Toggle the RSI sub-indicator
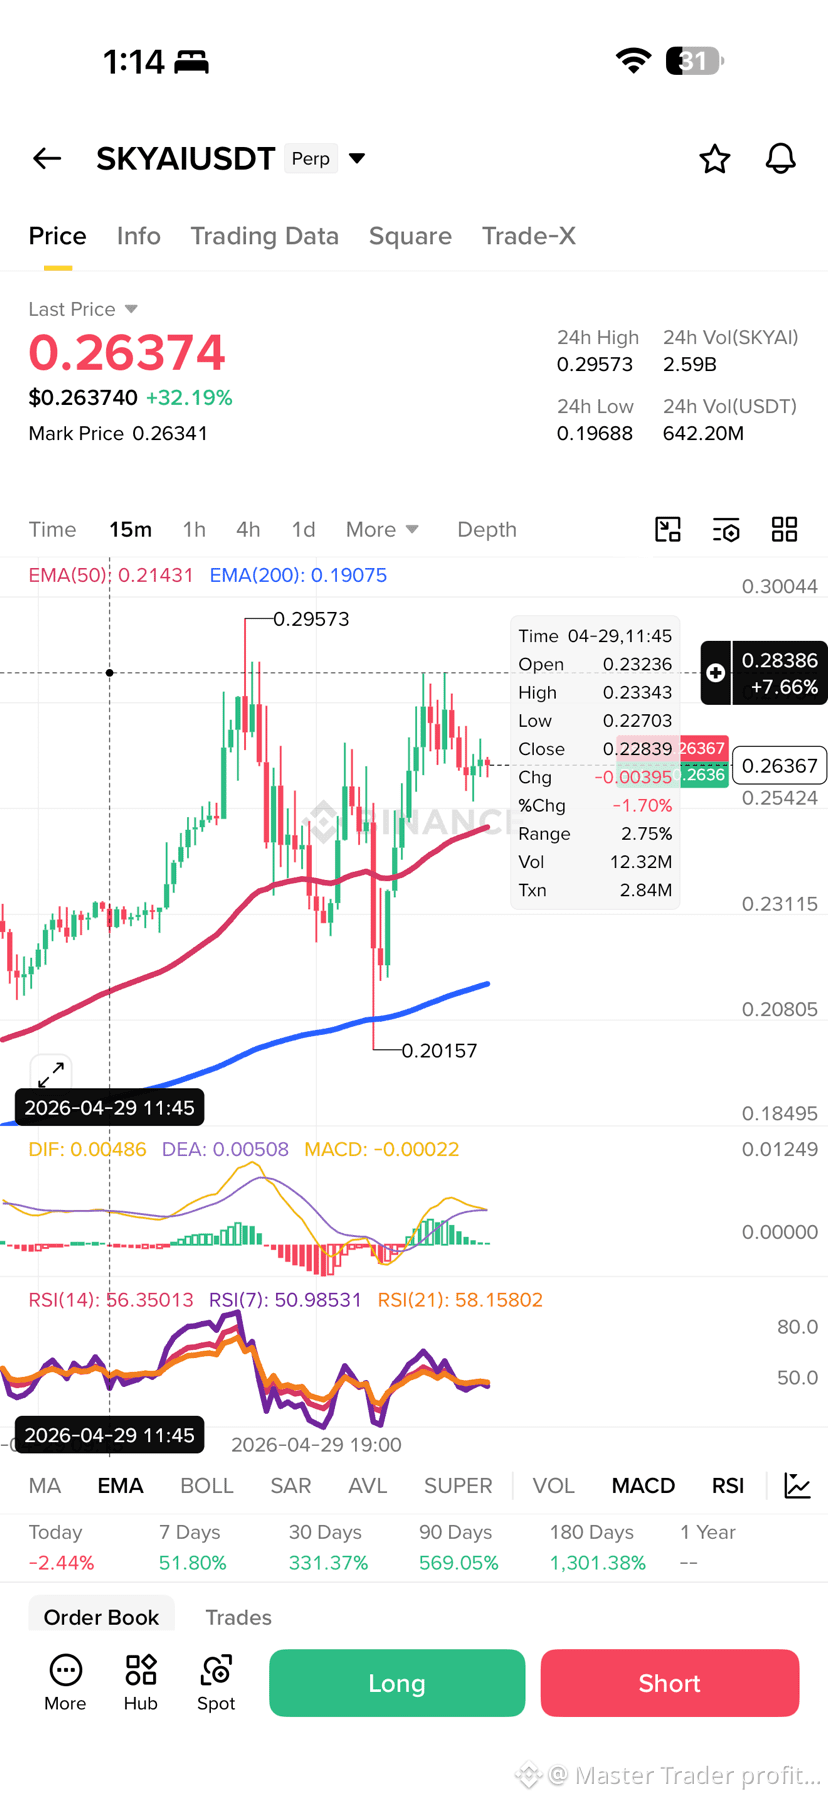The image size is (828, 1800). (728, 1486)
